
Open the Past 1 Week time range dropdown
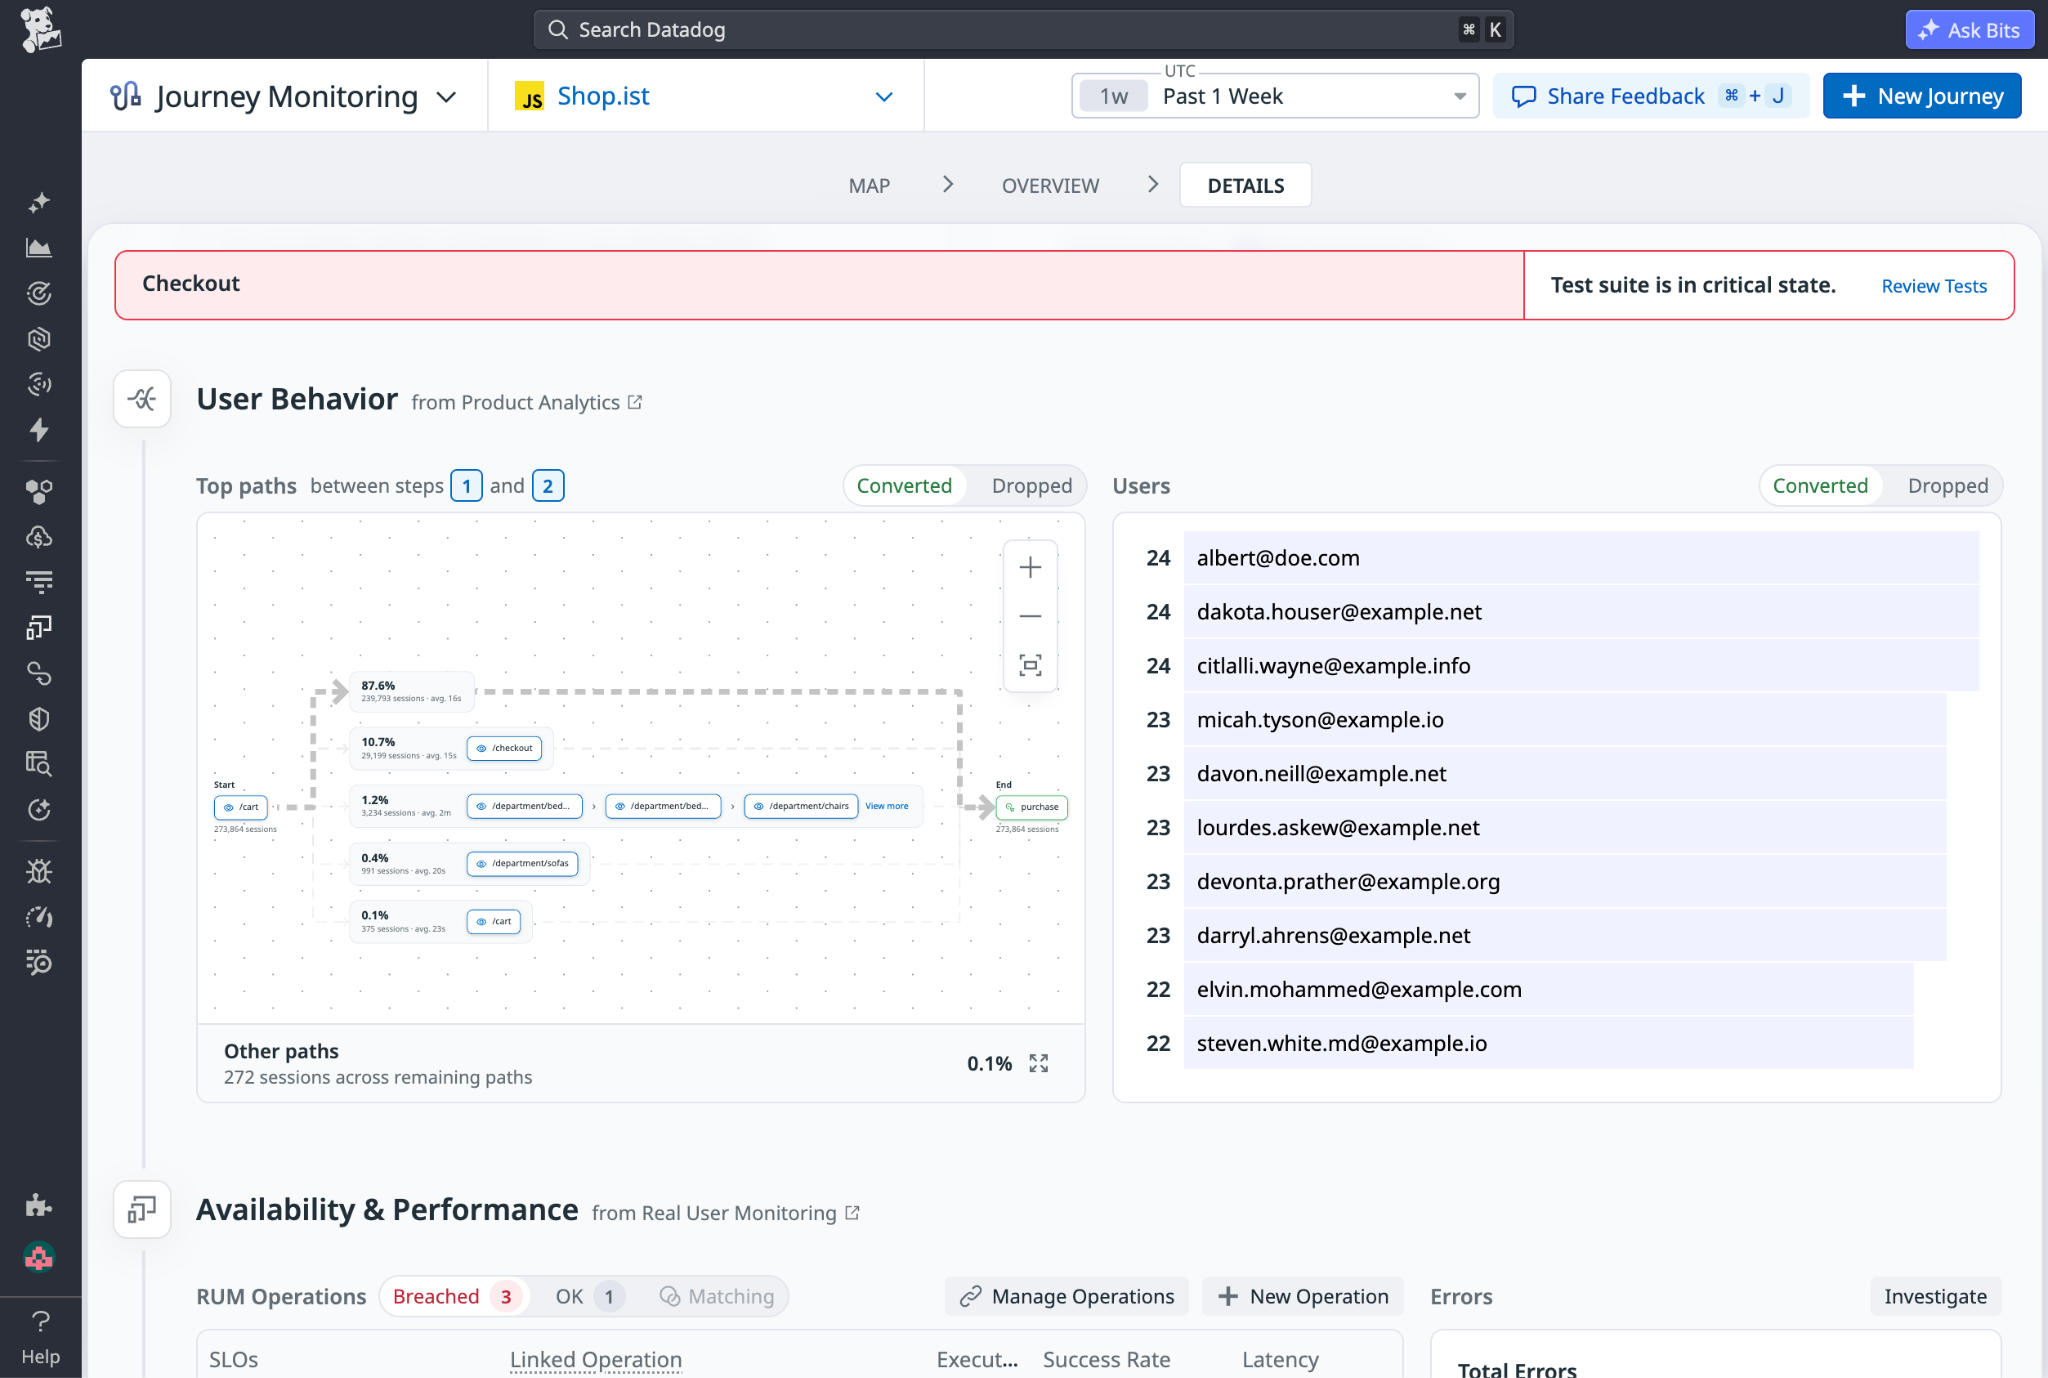(x=1275, y=96)
